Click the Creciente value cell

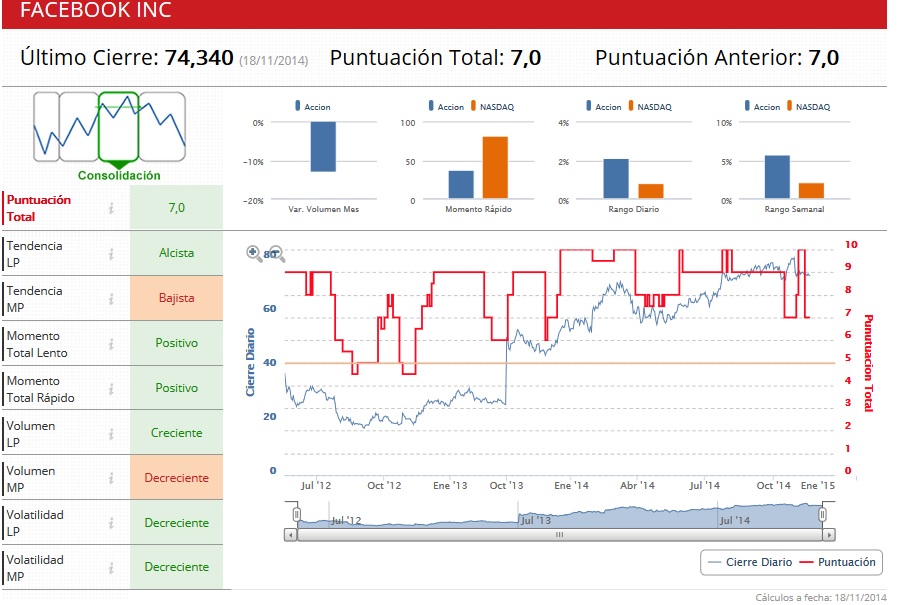pos(177,433)
